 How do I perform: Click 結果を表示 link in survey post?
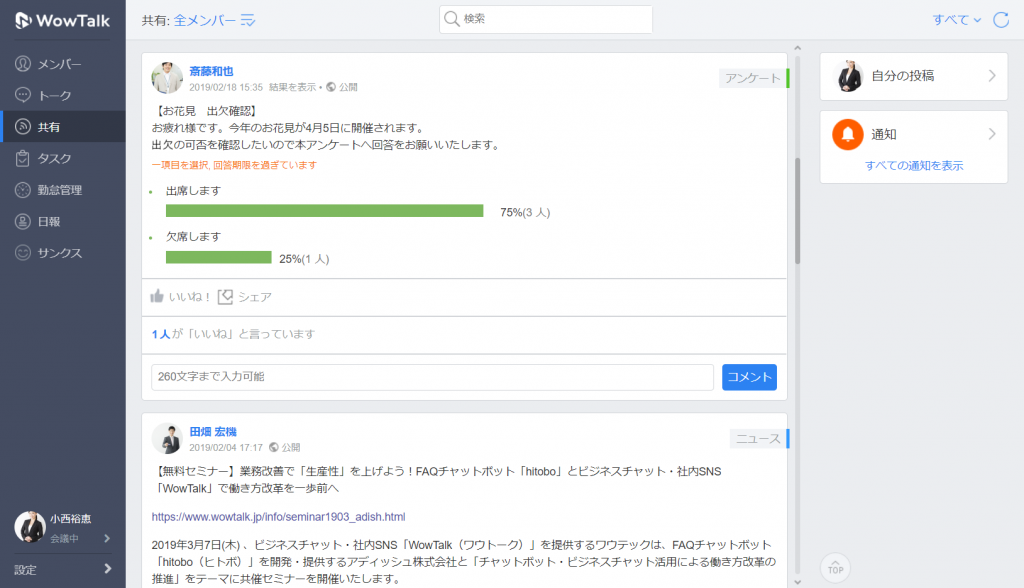293,87
